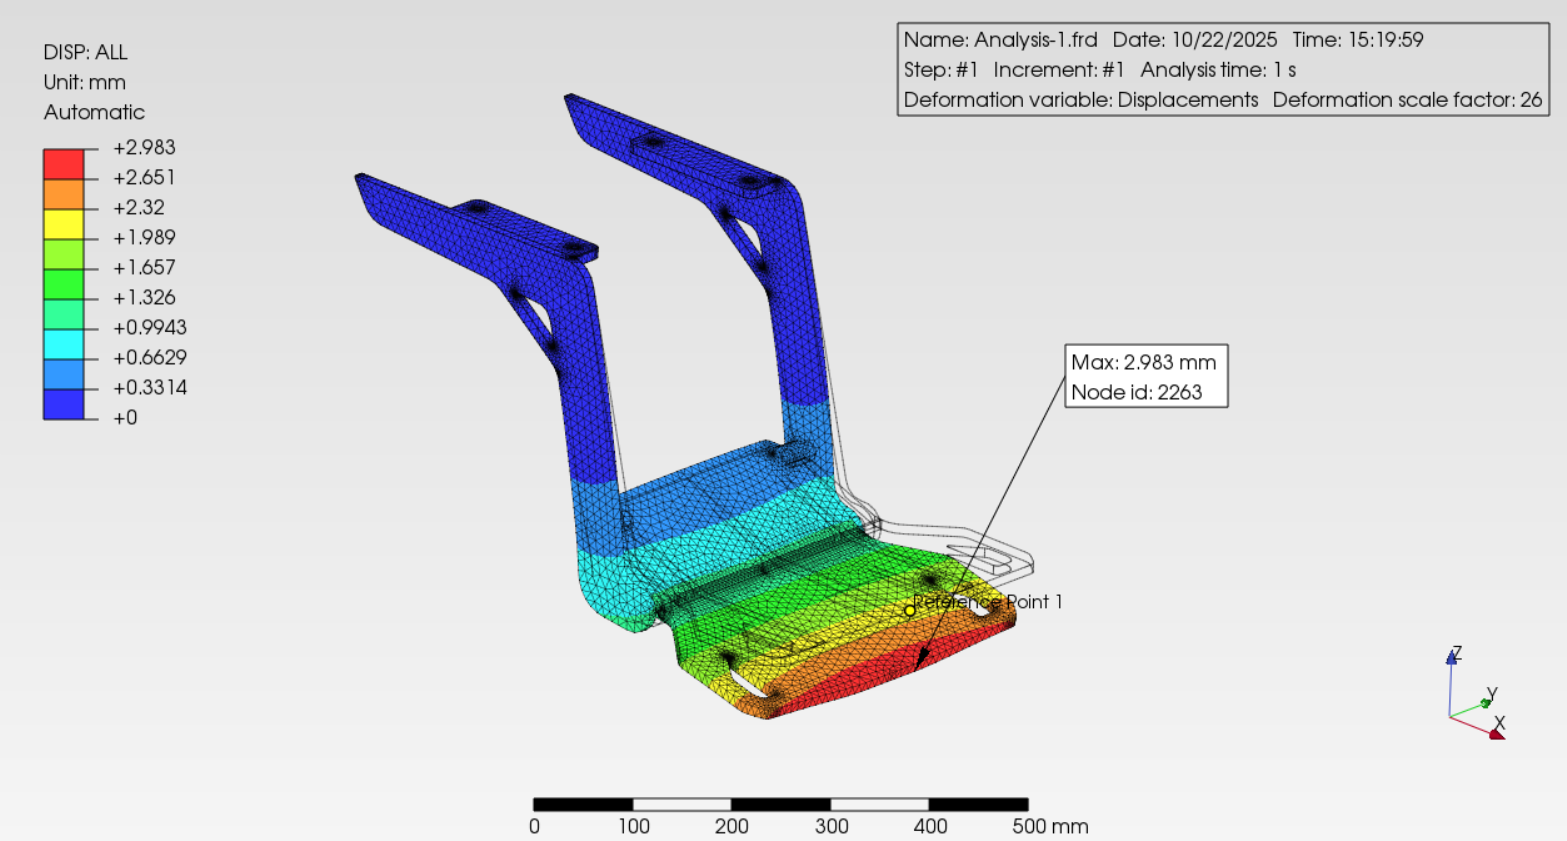This screenshot has height=841, width=1567.
Task: Click the yellow Reference Point 1 marker
Action: click(x=910, y=611)
